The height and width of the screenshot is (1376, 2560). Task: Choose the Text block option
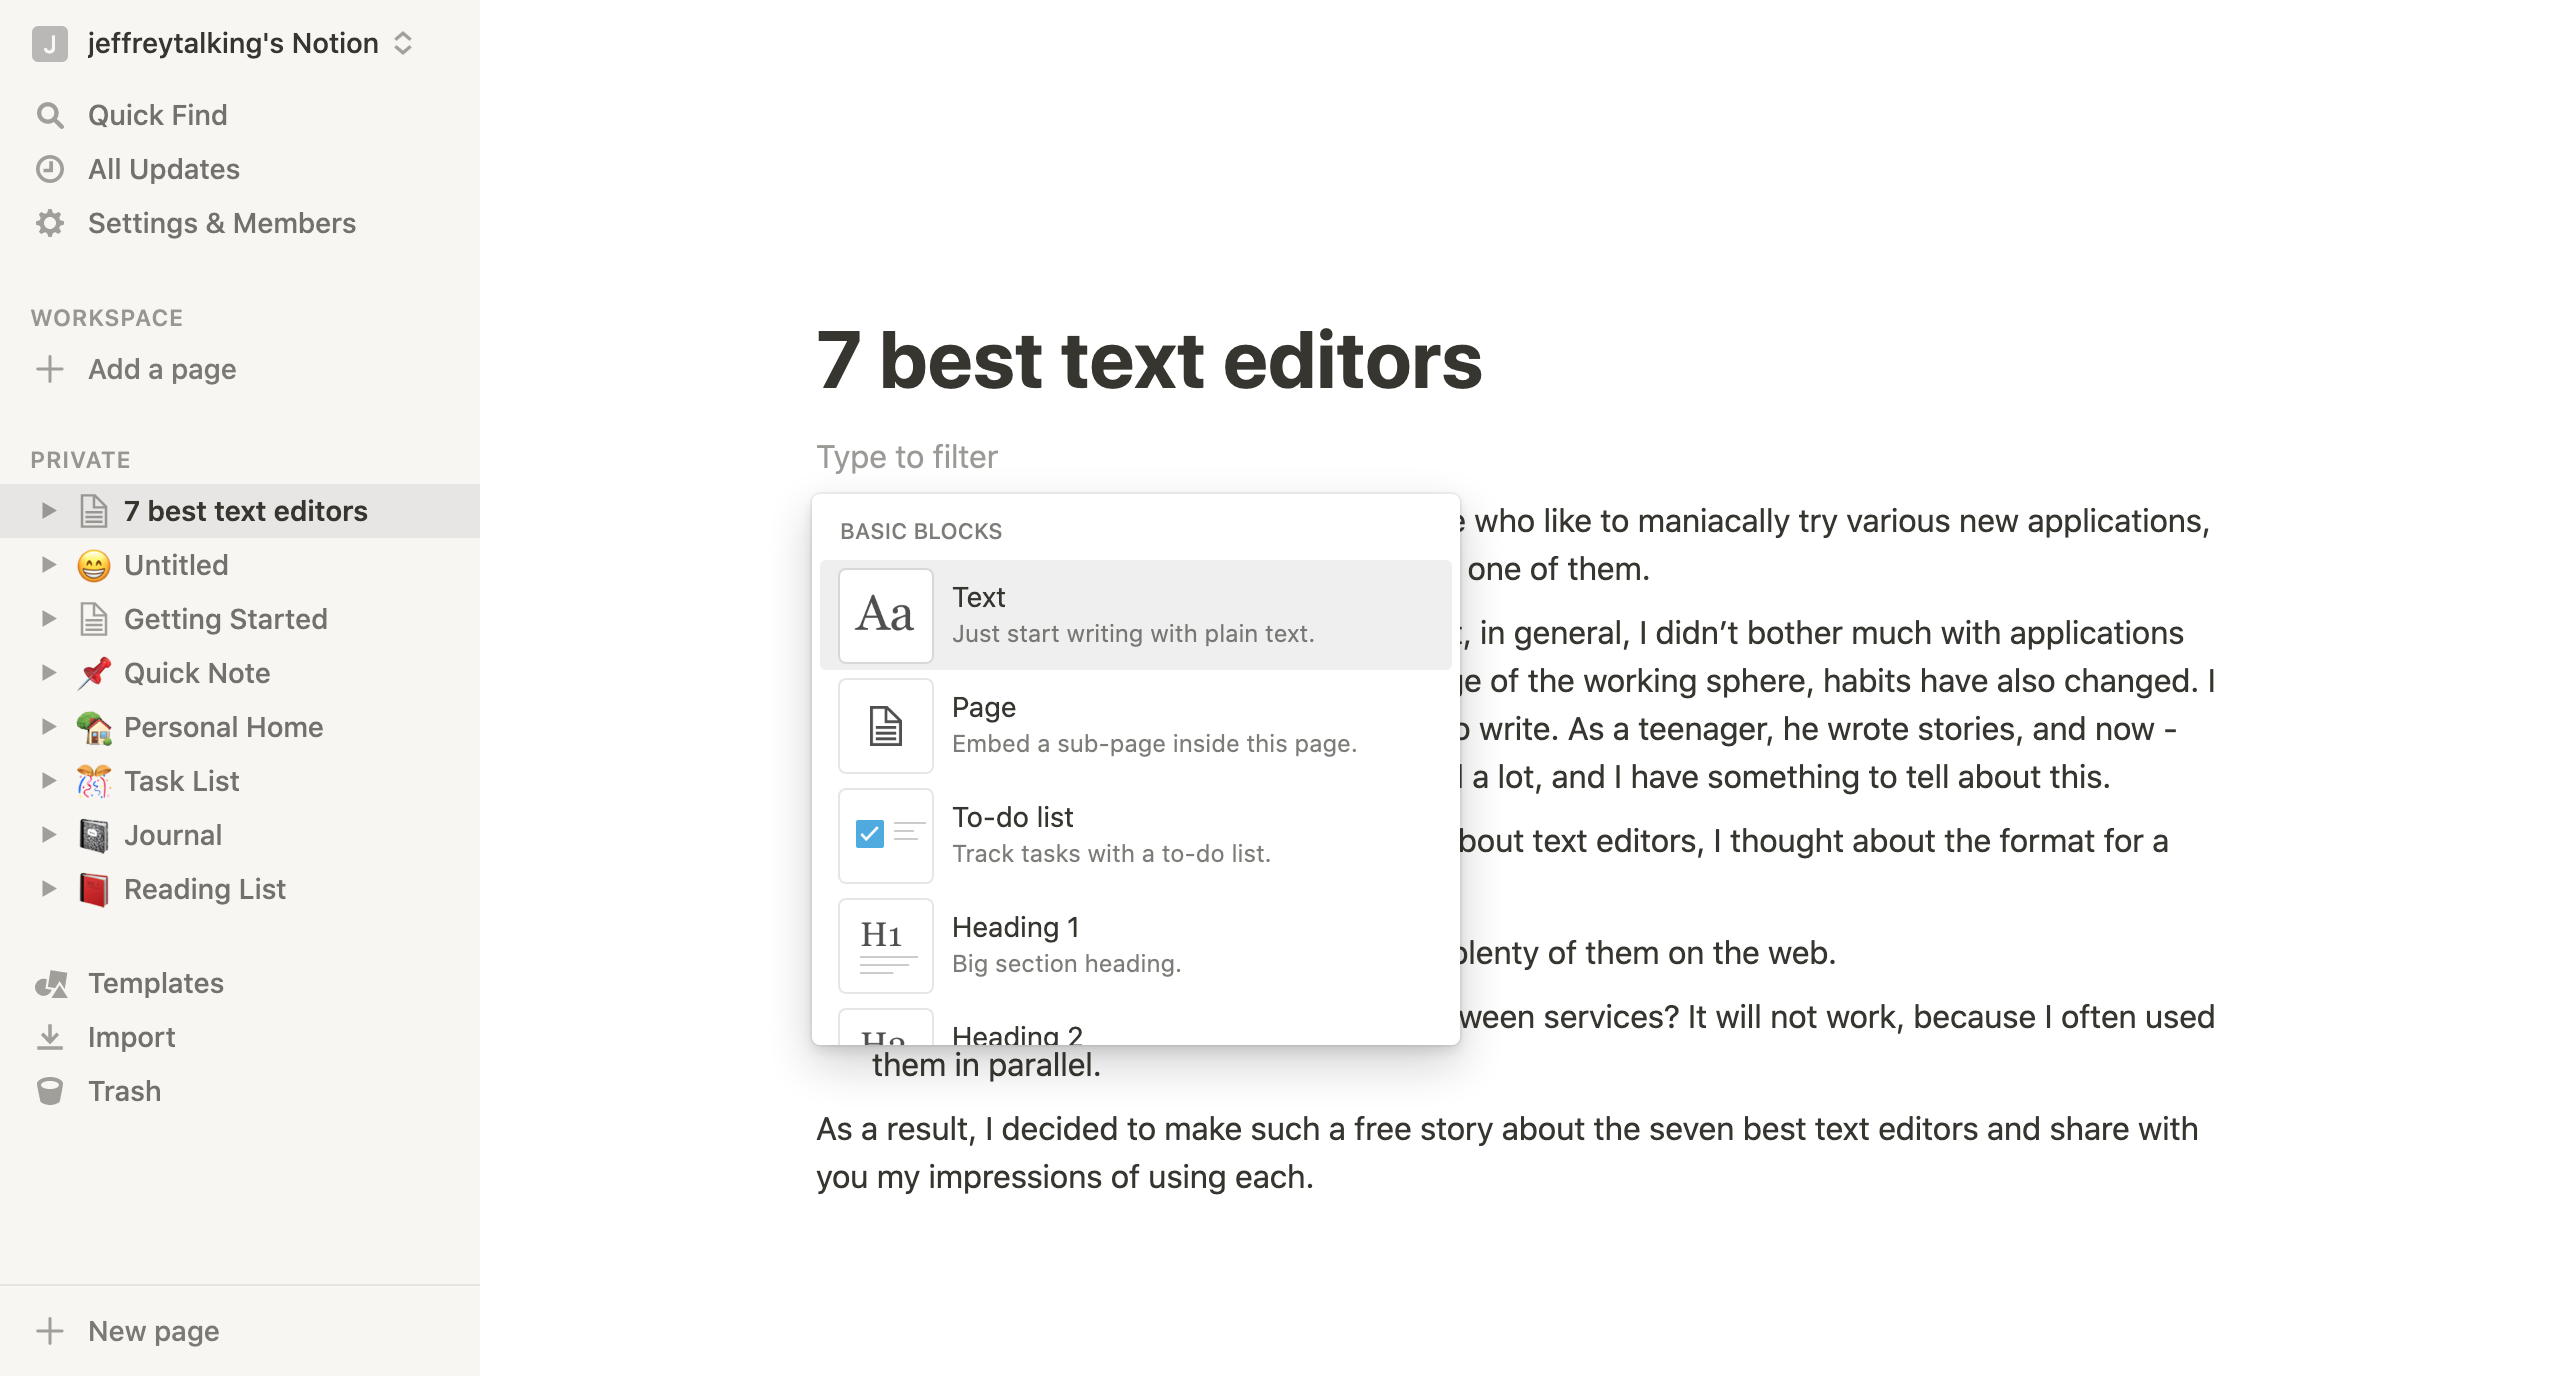coord(1134,615)
